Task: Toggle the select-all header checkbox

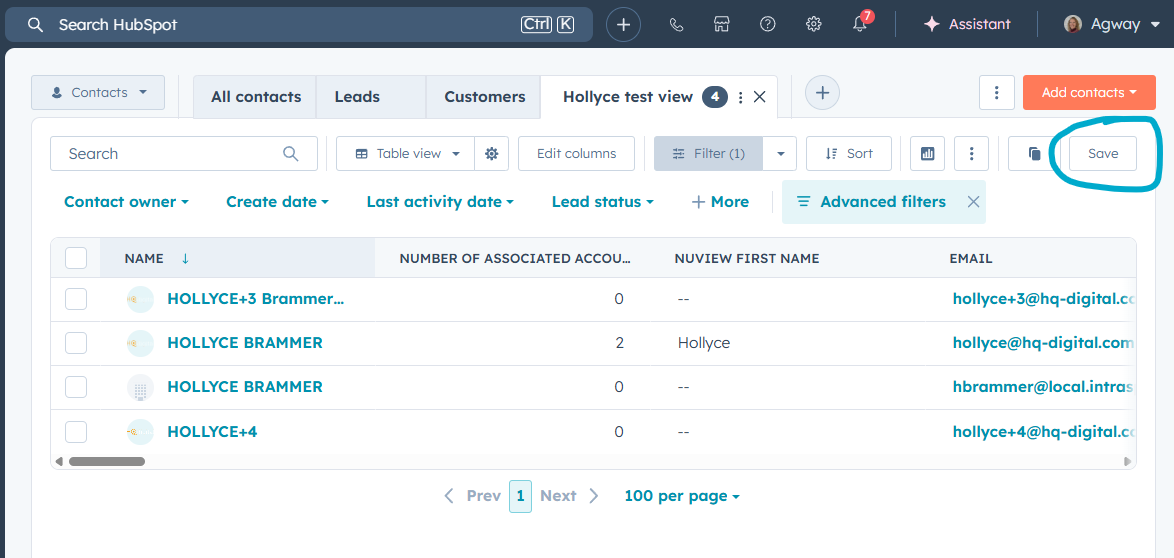Action: [x=76, y=258]
